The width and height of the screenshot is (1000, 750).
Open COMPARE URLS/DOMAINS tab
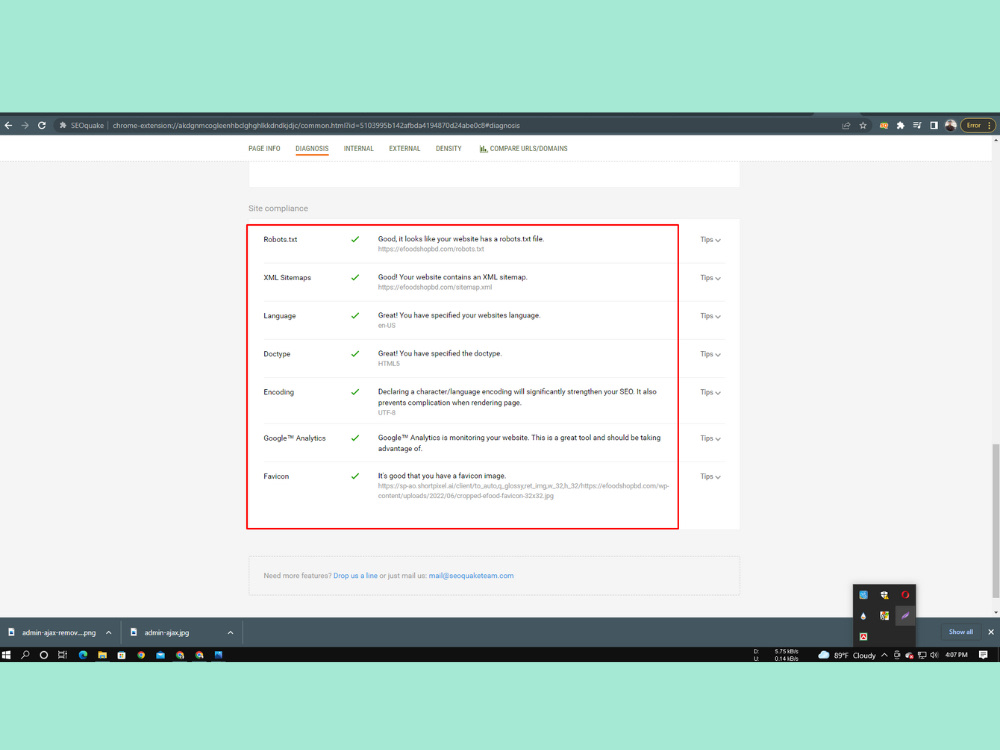[x=523, y=149]
